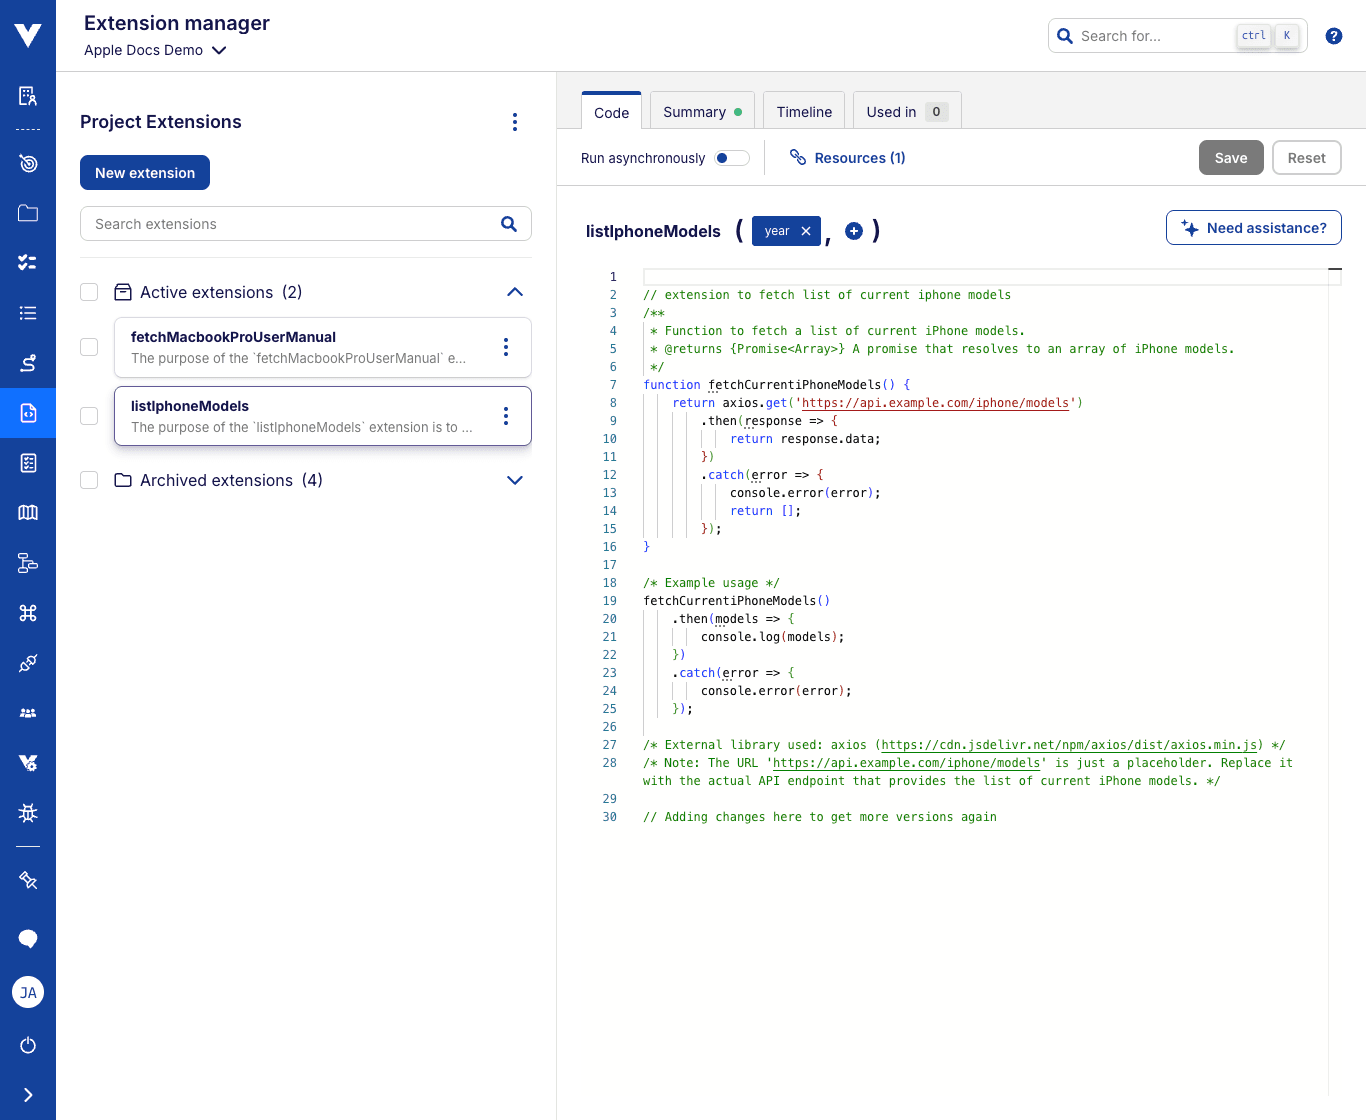Toggle Run asynchronously switch
This screenshot has height=1120, width=1366.
tap(732, 158)
